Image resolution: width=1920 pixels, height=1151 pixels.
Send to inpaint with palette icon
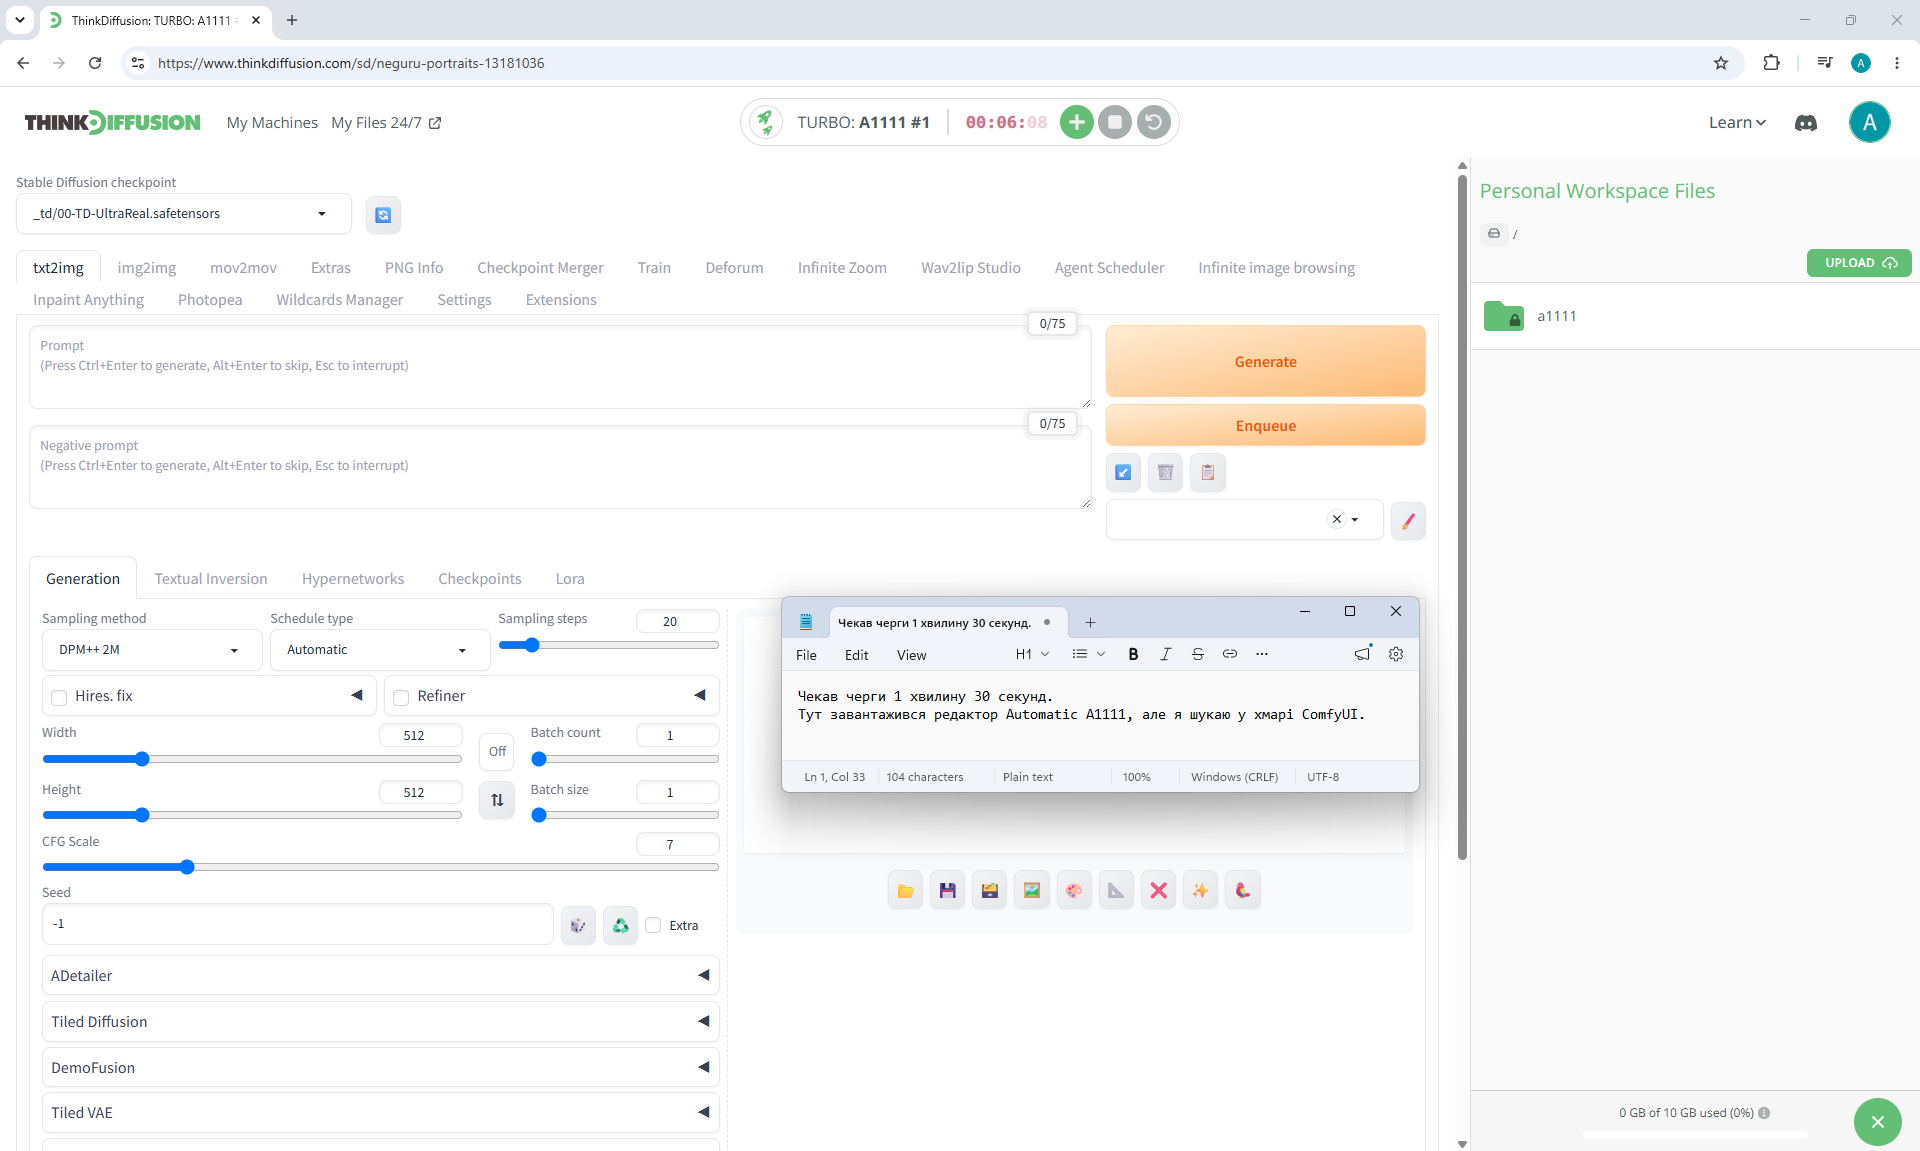1074,890
